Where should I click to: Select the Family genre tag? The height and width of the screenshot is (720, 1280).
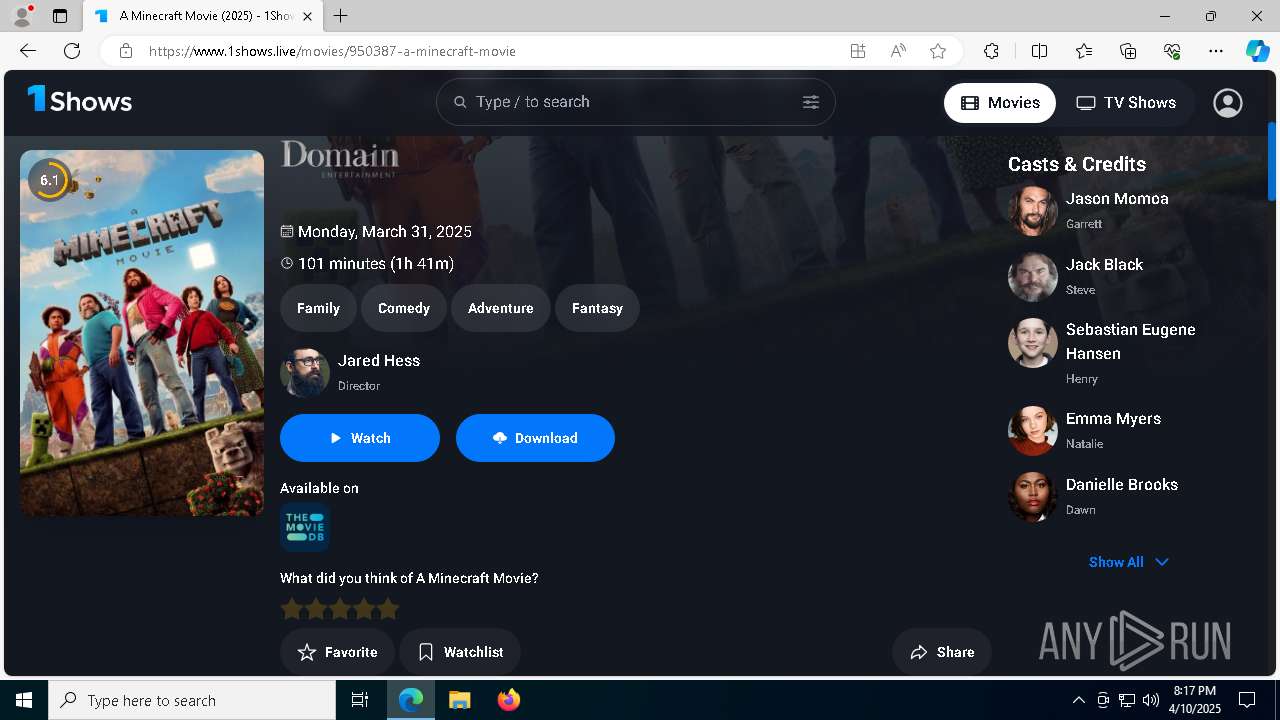pyautogui.click(x=318, y=308)
